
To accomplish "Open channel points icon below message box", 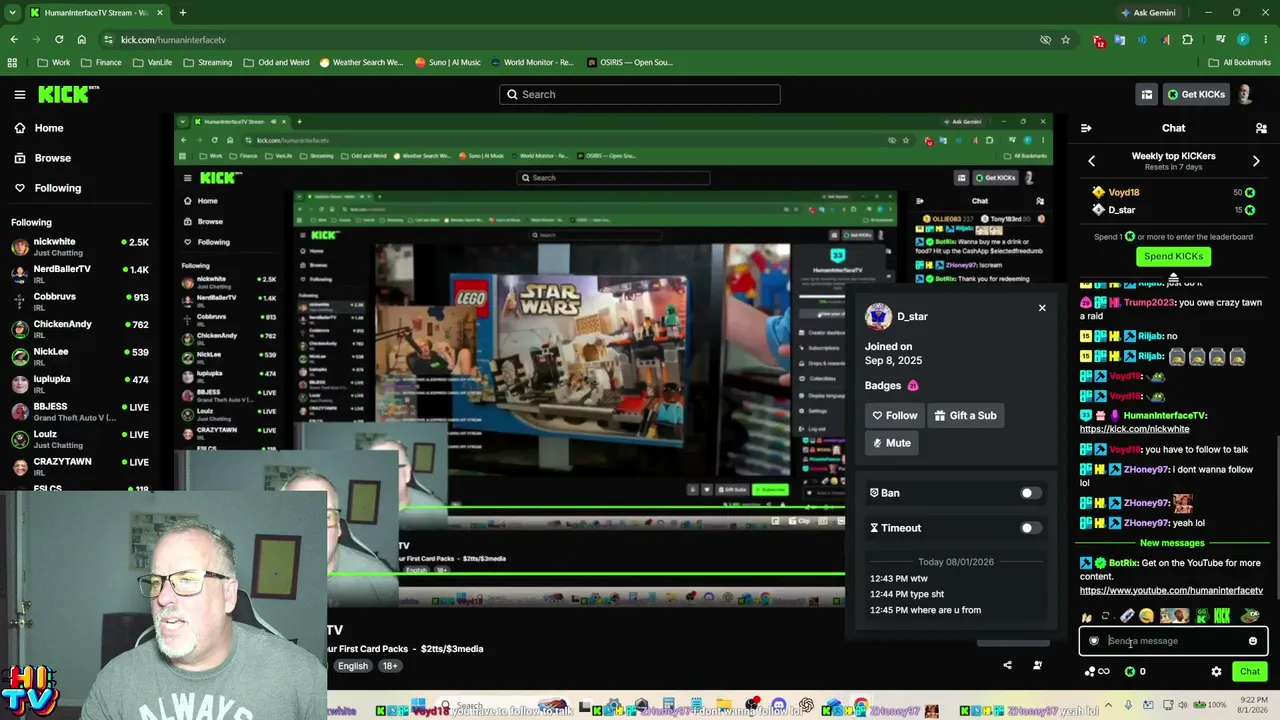I will click(x=1096, y=672).
